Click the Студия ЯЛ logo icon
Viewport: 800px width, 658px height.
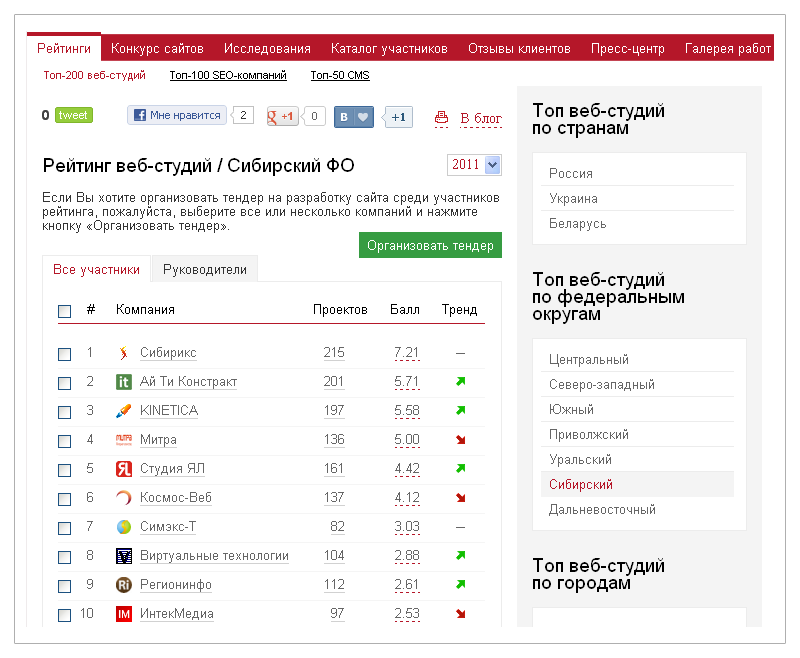point(123,469)
